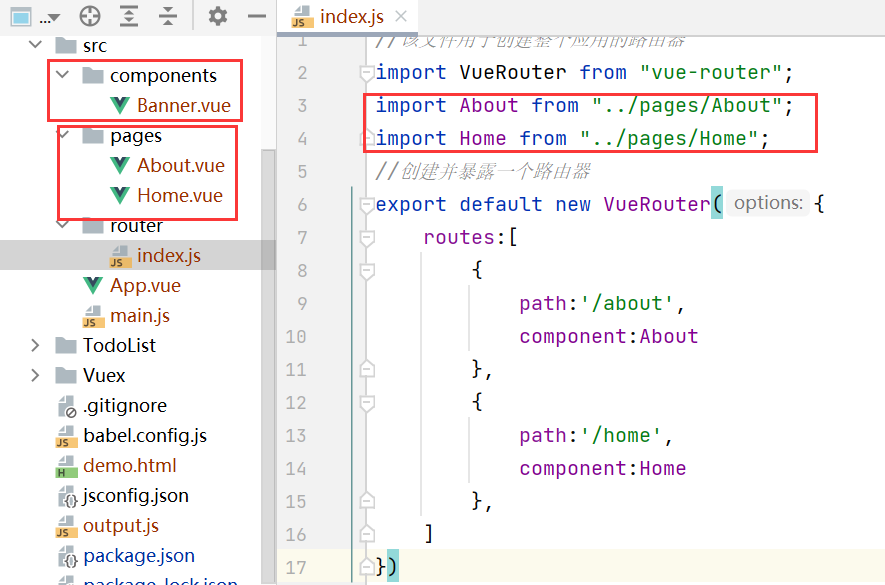This screenshot has height=585, width=885.
Task: Click line number 10 in the gutter
Action: (296, 337)
